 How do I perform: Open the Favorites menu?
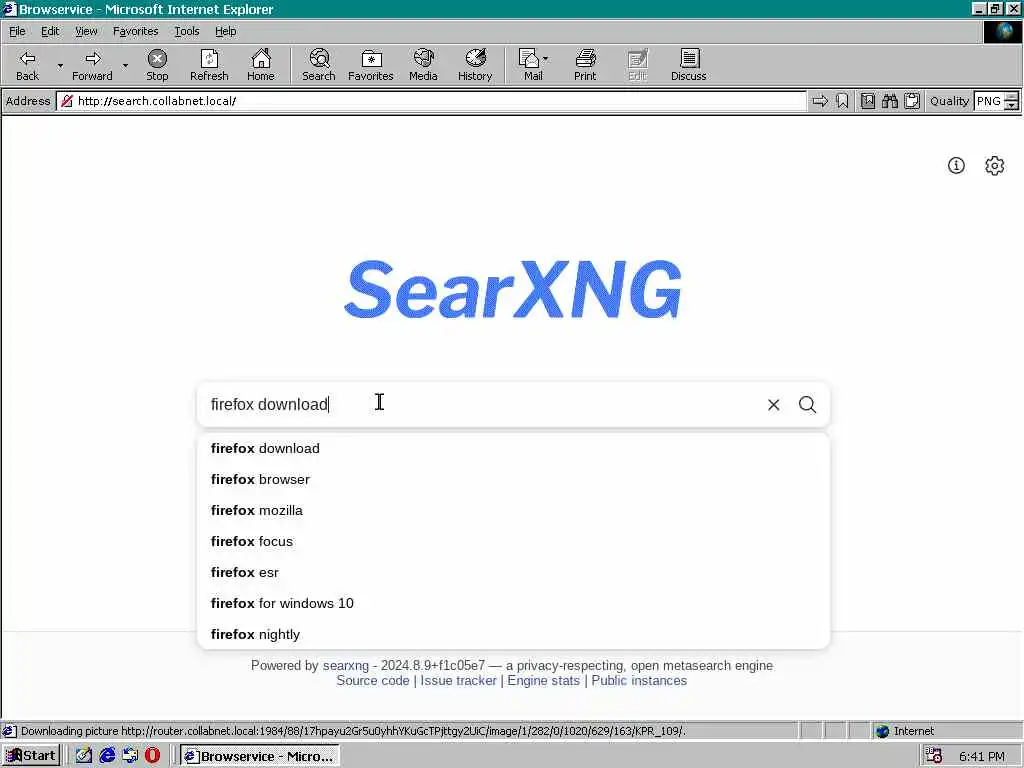[x=135, y=31]
